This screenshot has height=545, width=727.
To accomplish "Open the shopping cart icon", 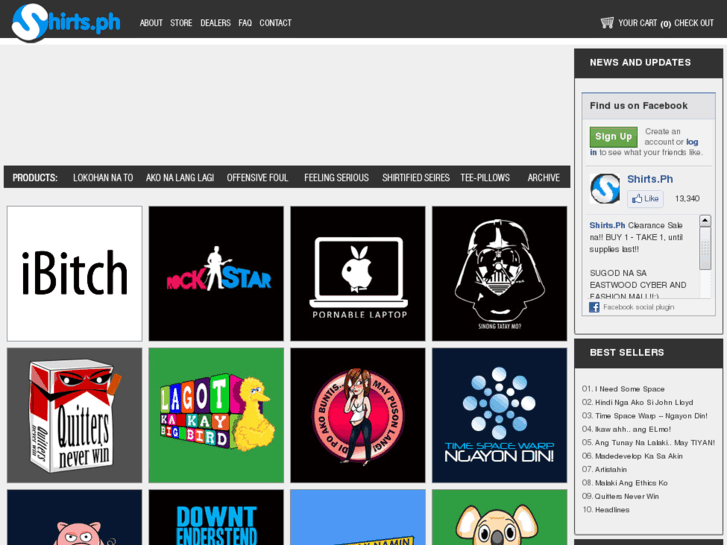I will pyautogui.click(x=607, y=22).
